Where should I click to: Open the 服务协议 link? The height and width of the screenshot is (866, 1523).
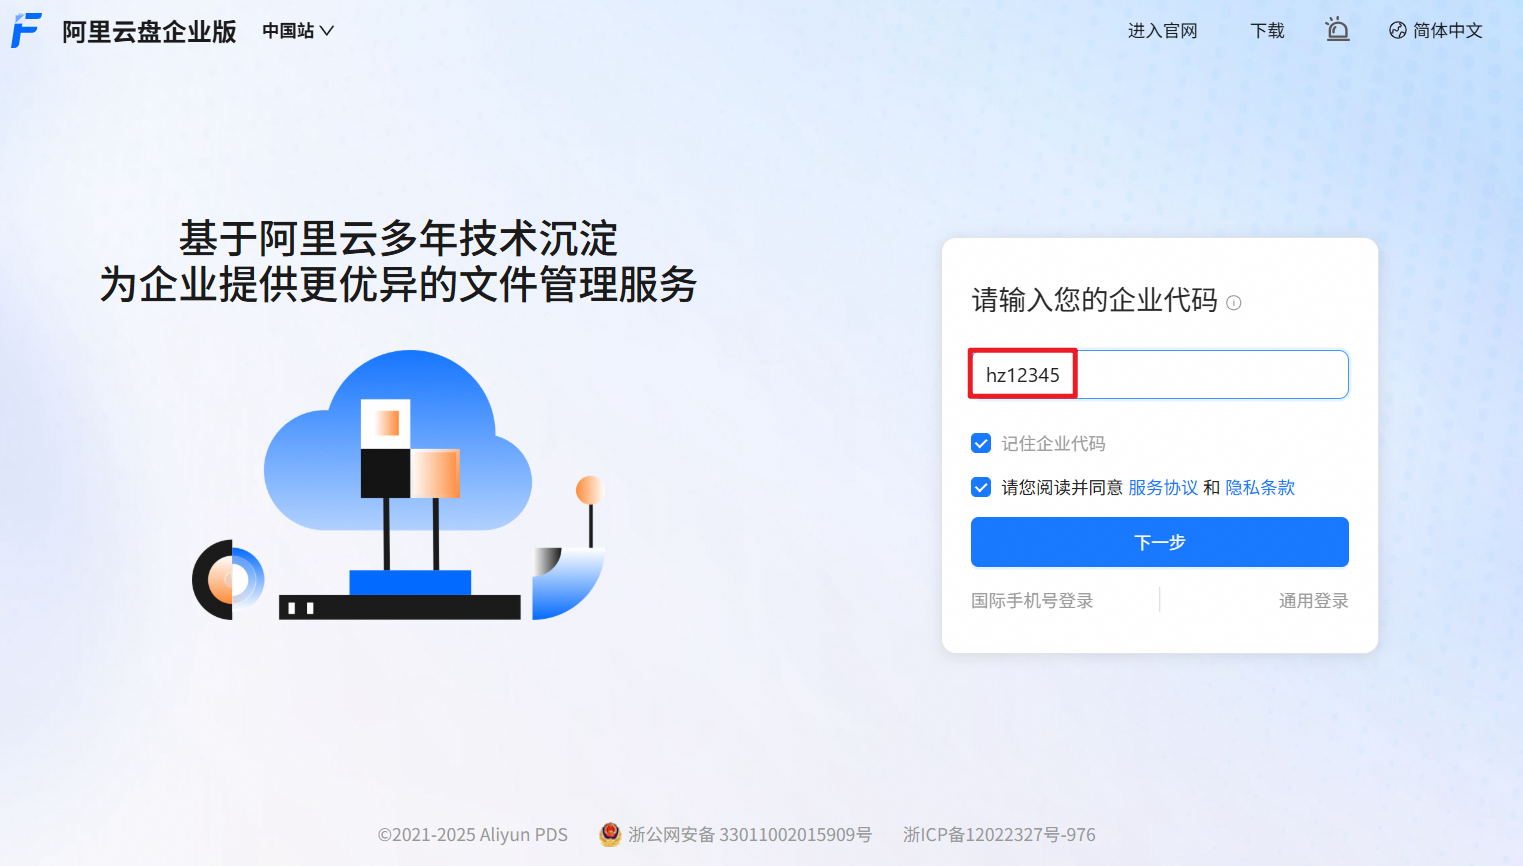point(1163,487)
